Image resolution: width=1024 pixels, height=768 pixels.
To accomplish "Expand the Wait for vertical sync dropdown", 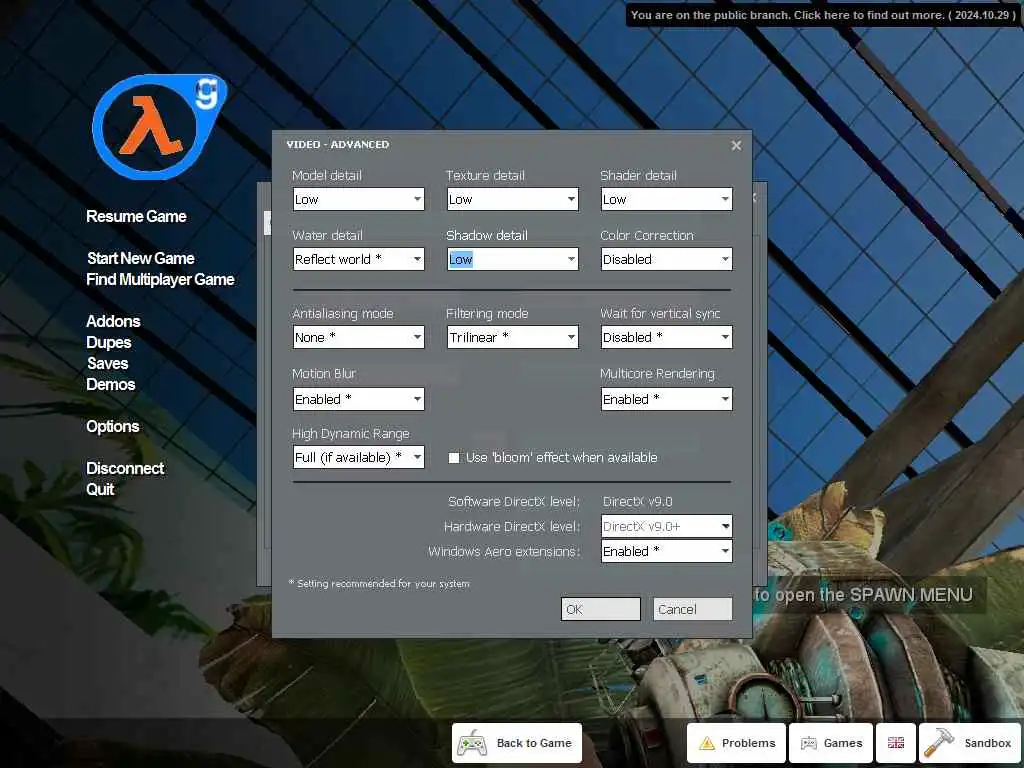I will coord(667,337).
